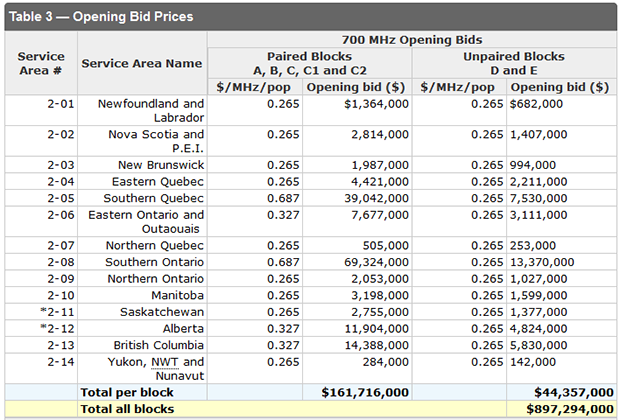Click the 3,111,000 bid value
Screen dimensions: 620x420
tap(539, 215)
